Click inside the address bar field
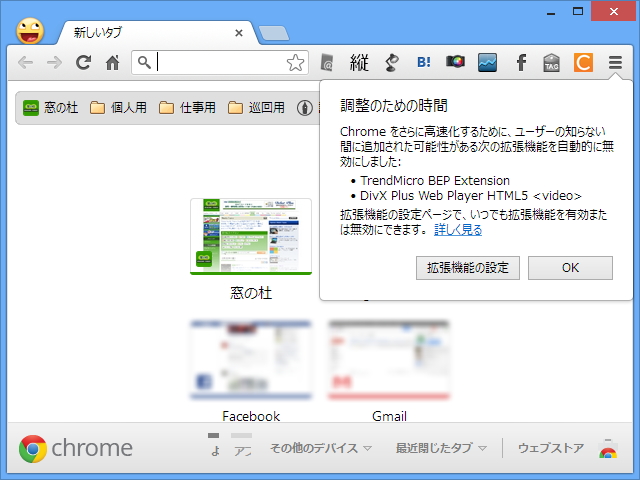The width and height of the screenshot is (640, 480). (220, 62)
